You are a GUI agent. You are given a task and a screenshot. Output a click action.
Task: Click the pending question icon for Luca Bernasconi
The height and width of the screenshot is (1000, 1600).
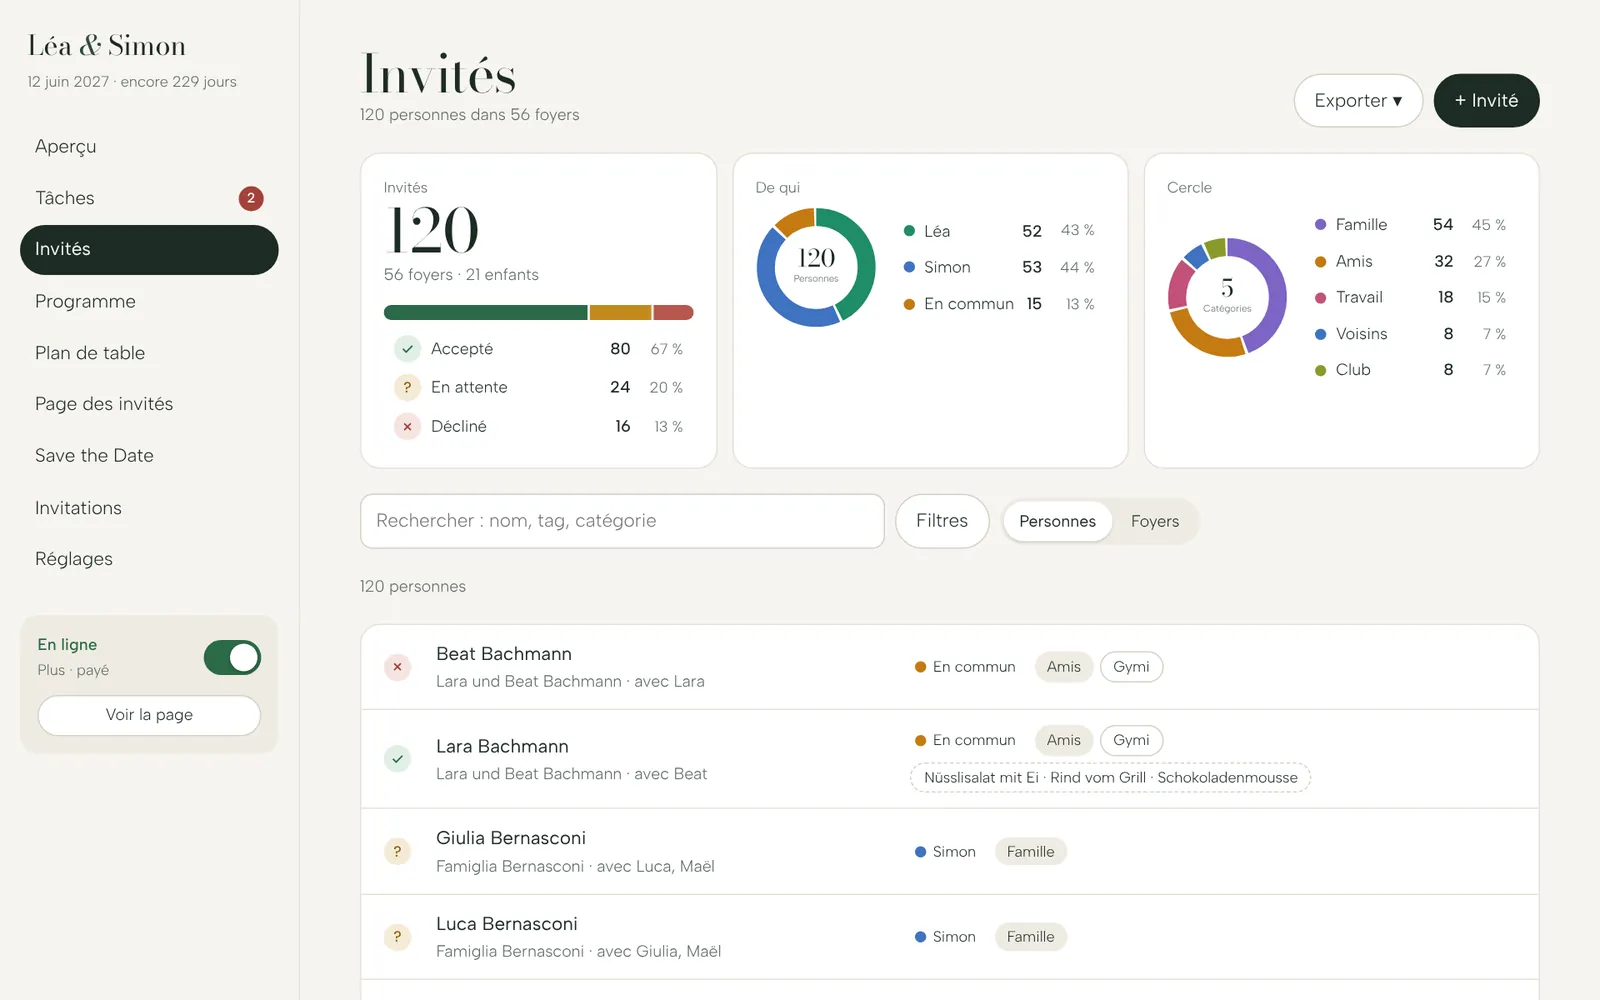tap(397, 937)
